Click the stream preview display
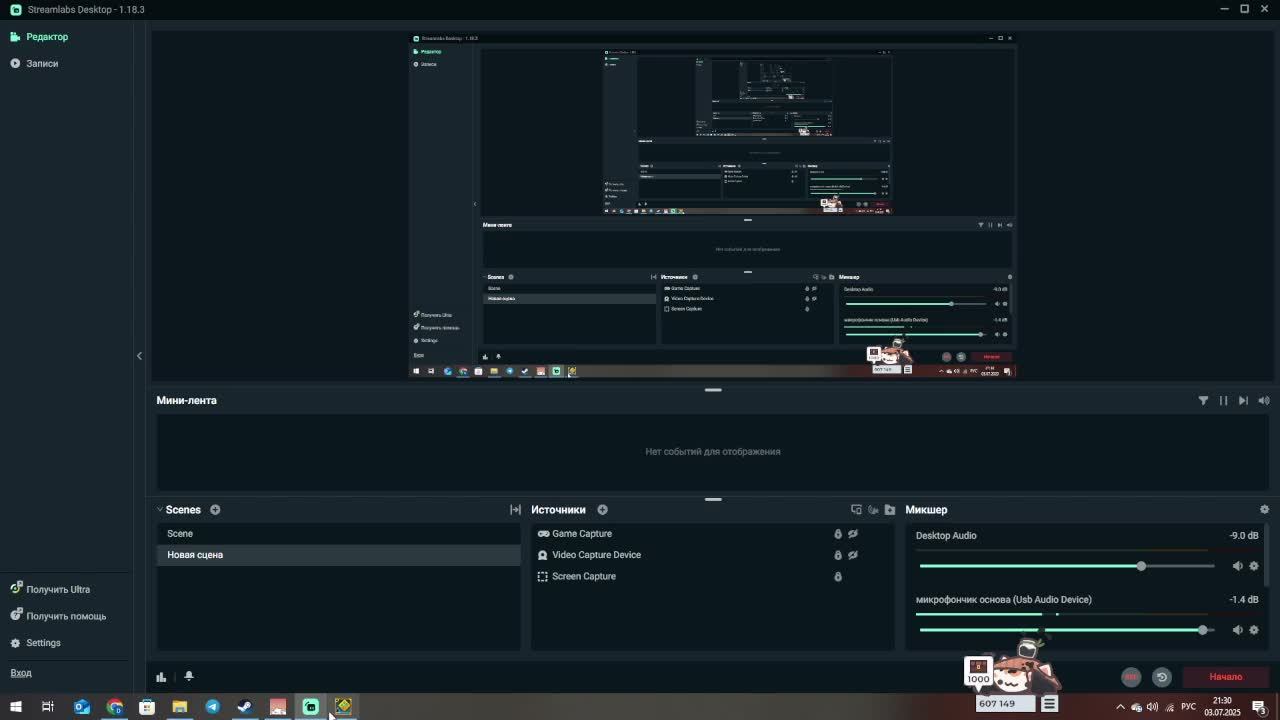This screenshot has width=1280, height=720. click(713, 205)
